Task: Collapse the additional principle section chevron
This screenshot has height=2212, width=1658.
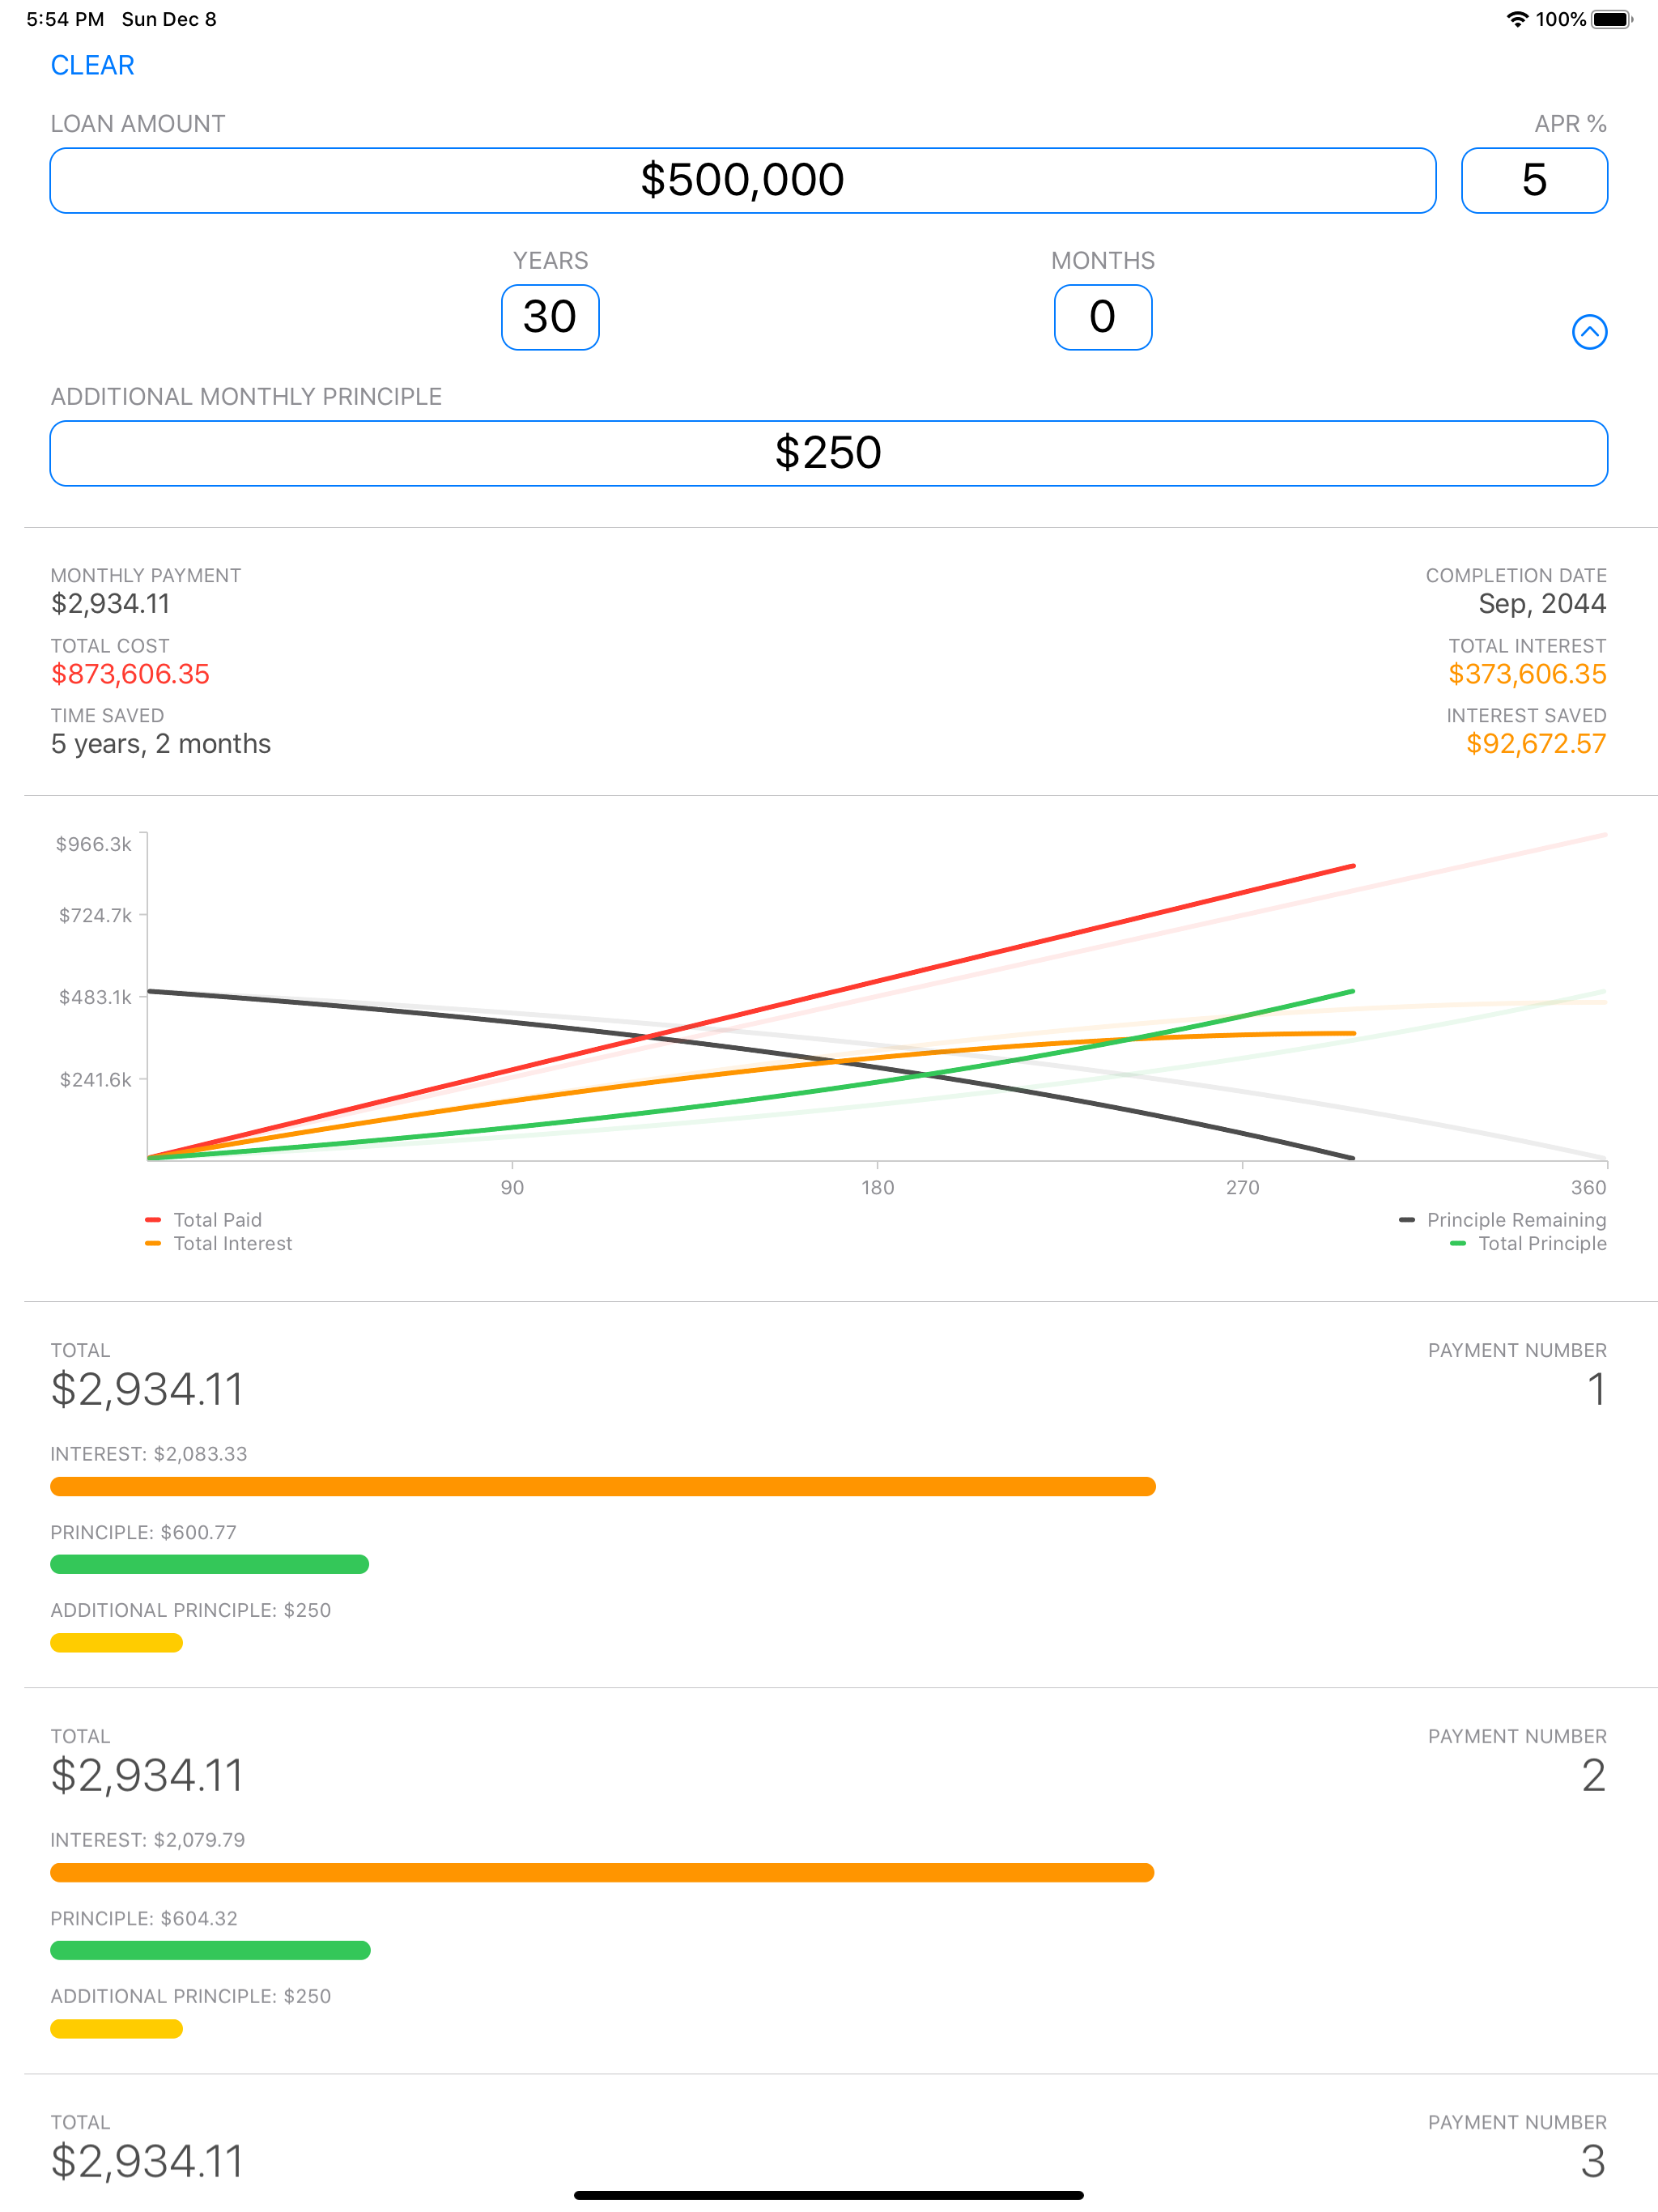Action: point(1589,332)
